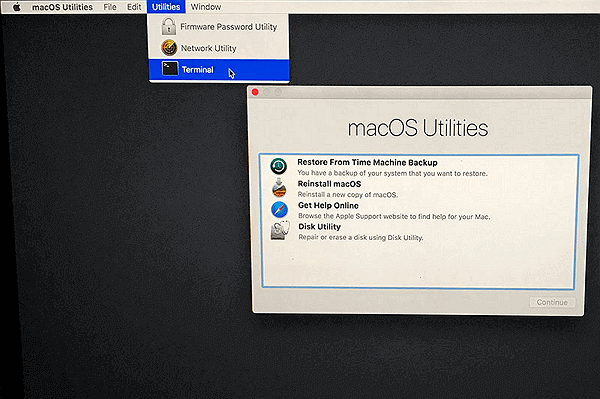
Task: Click the Network Utility radar icon
Action: (x=169, y=48)
